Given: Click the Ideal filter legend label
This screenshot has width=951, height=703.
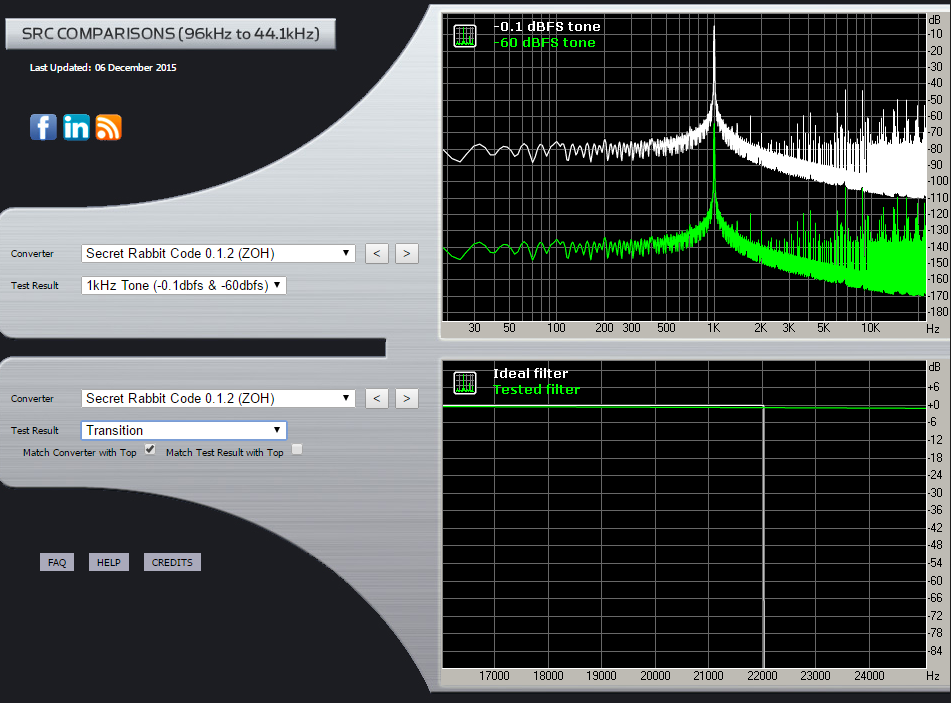Looking at the screenshot, I should click(x=531, y=374).
